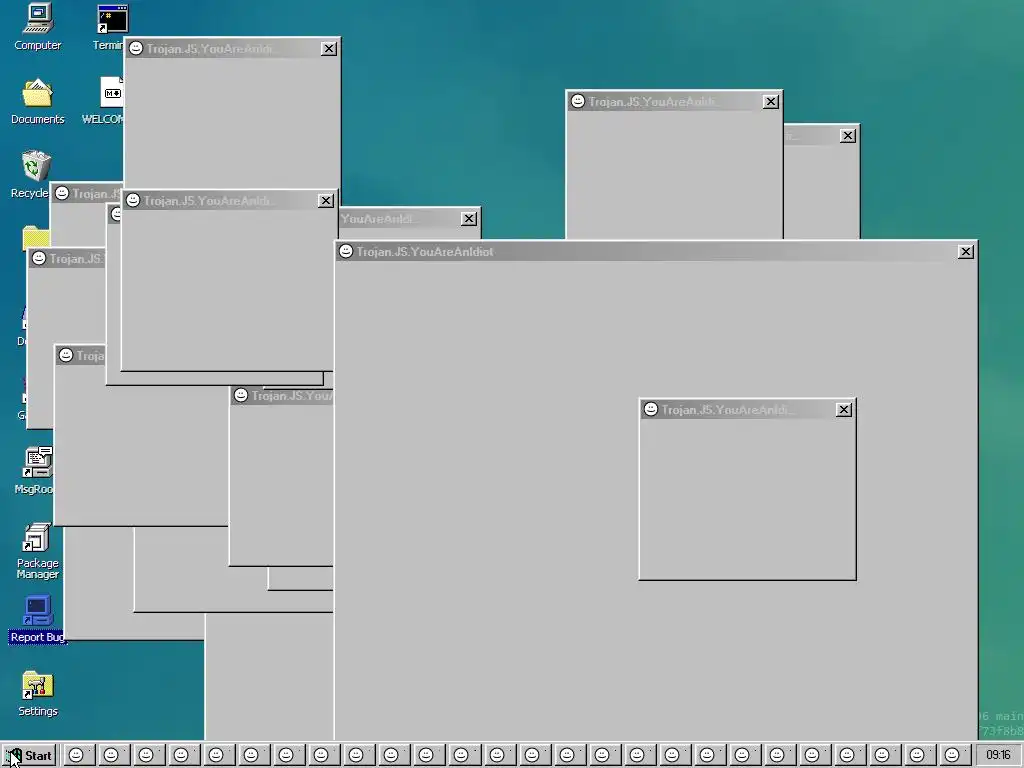
Task: Click the smiley icon in the large Trojan window's title bar
Action: (346, 251)
